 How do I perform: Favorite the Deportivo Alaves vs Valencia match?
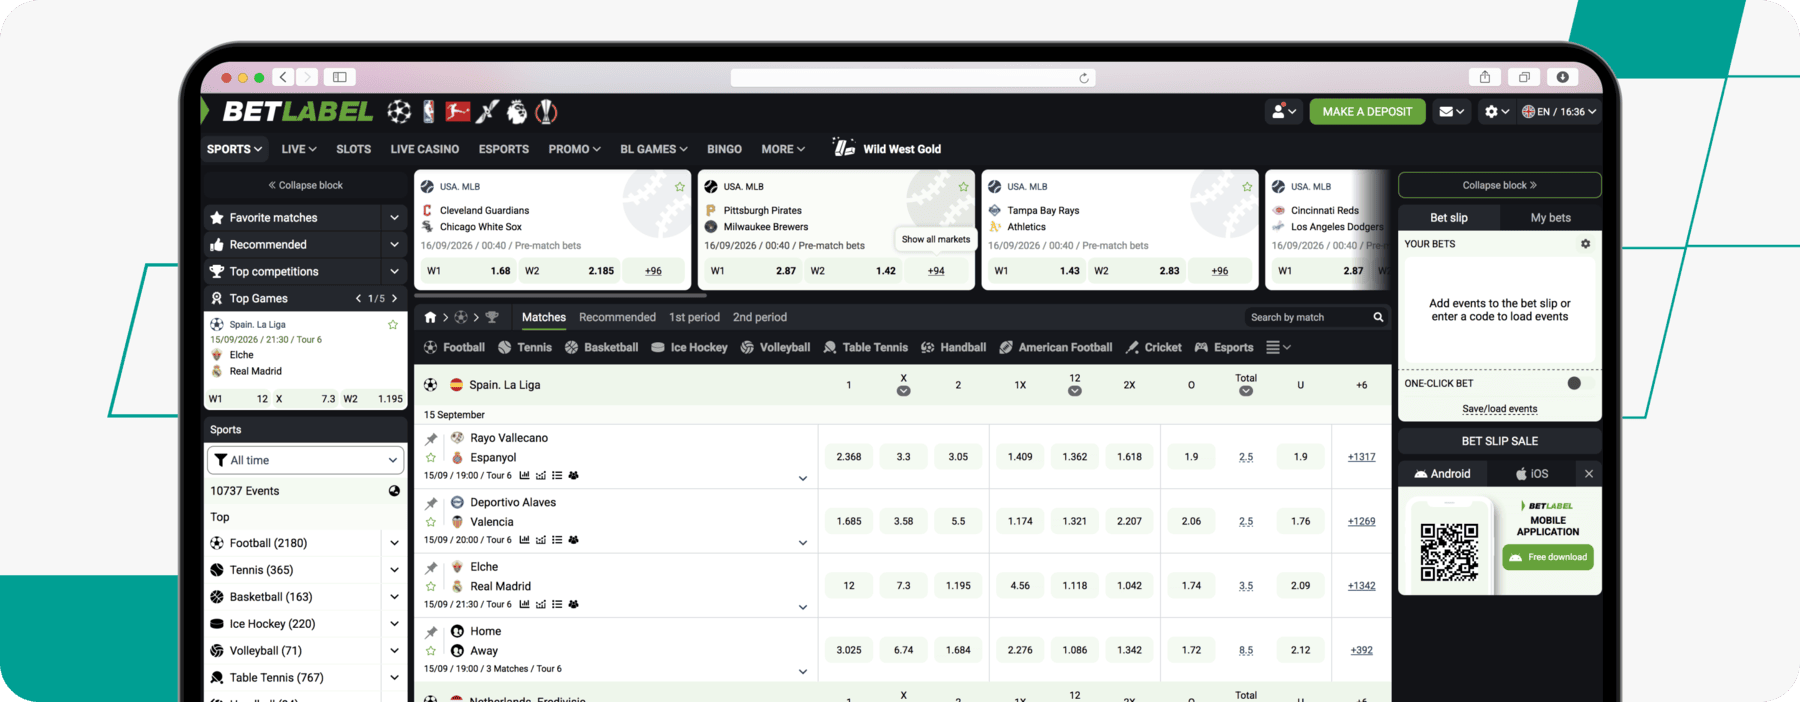431,522
